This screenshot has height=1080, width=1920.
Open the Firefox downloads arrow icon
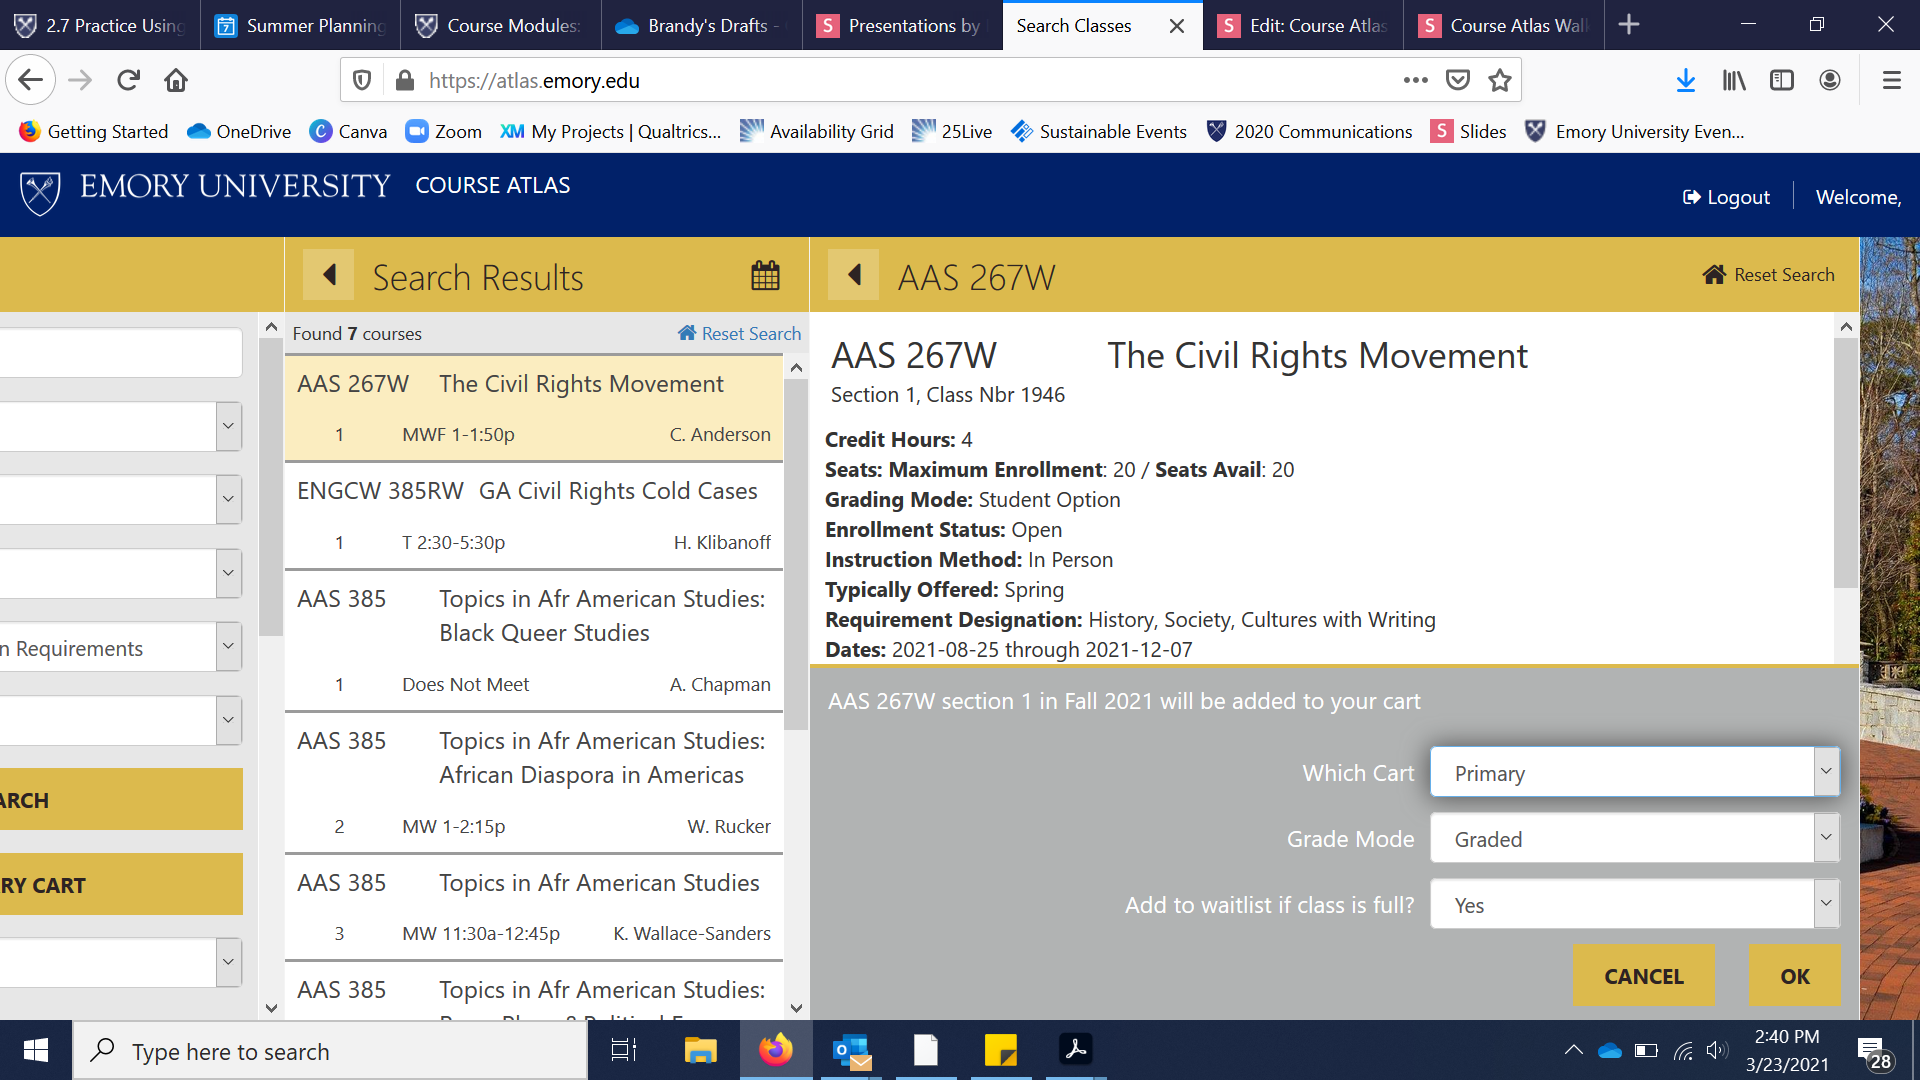tap(1685, 80)
